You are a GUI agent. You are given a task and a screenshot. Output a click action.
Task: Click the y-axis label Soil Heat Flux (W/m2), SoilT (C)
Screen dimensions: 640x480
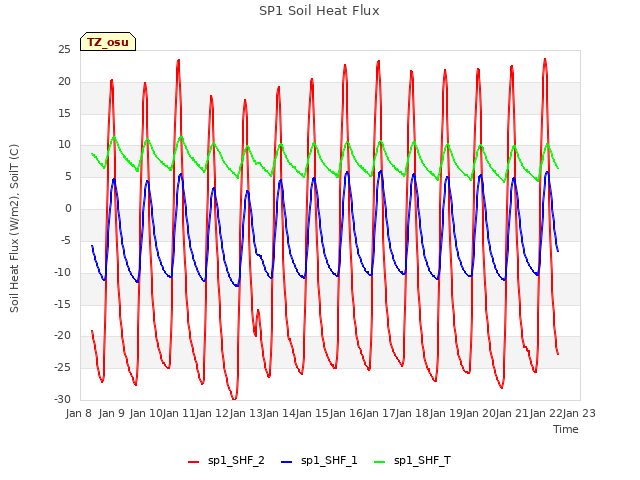(14, 228)
